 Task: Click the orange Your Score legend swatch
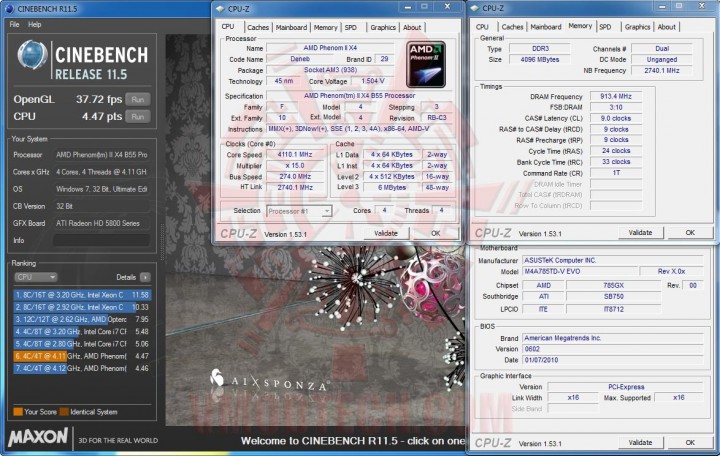coord(18,412)
